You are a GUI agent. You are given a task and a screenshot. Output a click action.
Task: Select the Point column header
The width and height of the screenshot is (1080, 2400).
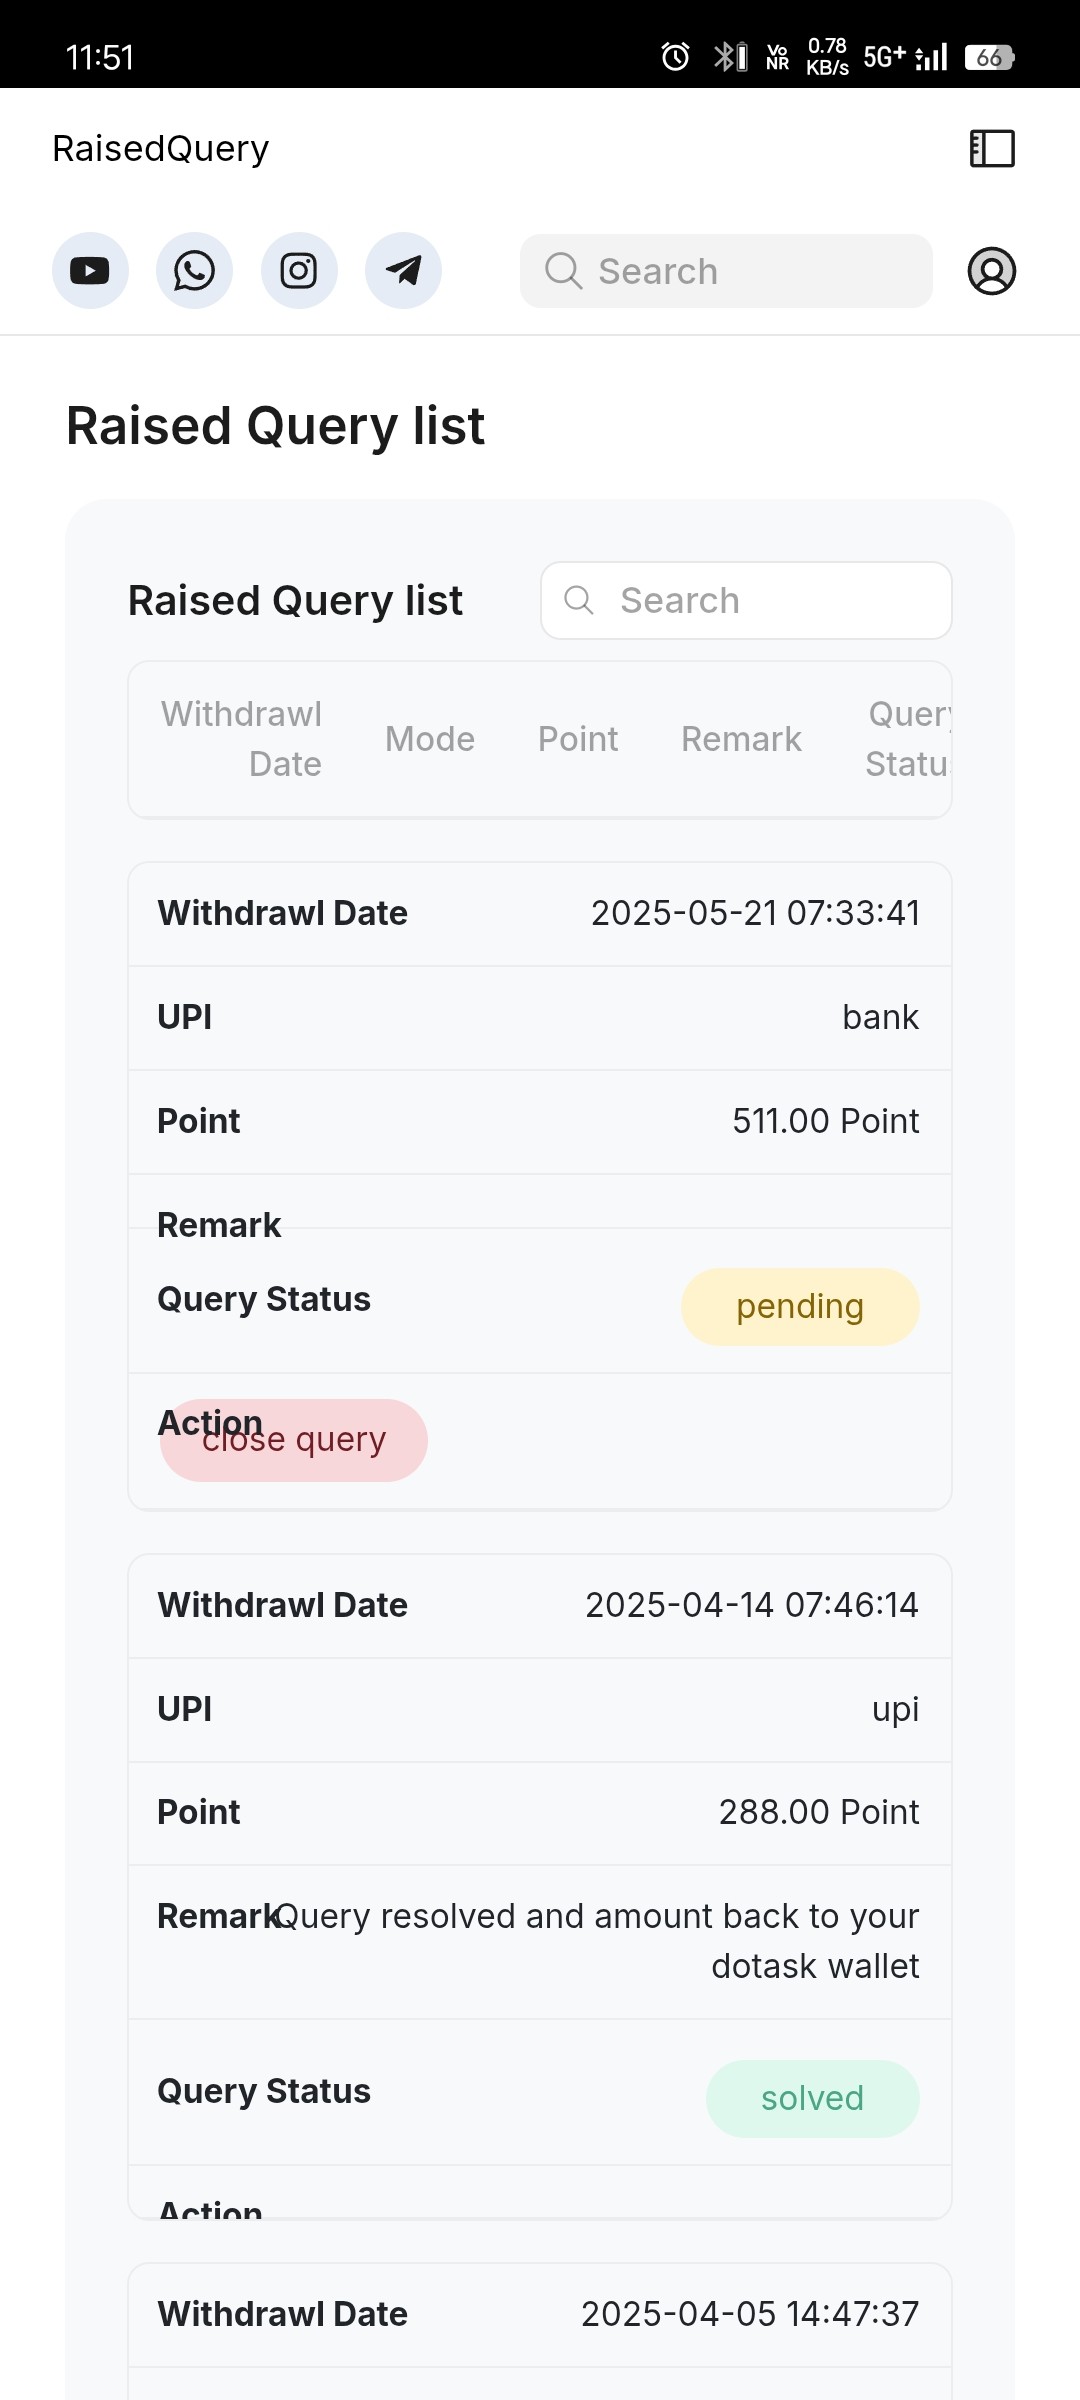click(x=578, y=739)
